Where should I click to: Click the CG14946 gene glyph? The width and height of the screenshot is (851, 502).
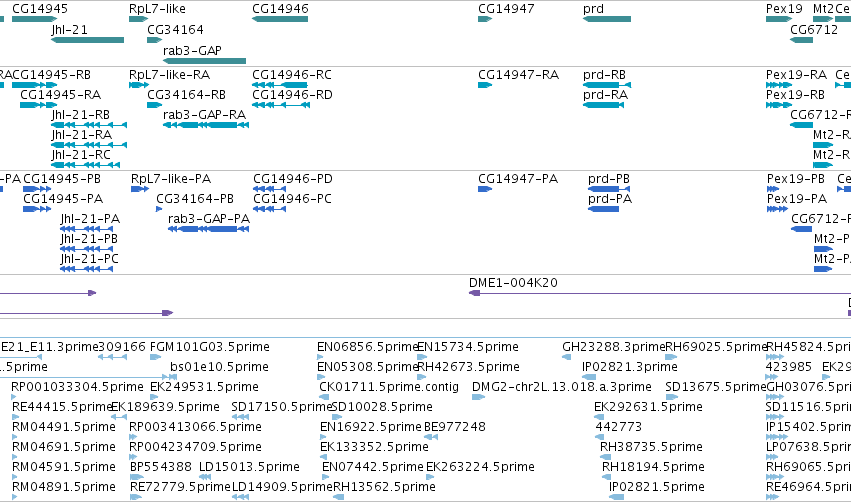click(280, 19)
